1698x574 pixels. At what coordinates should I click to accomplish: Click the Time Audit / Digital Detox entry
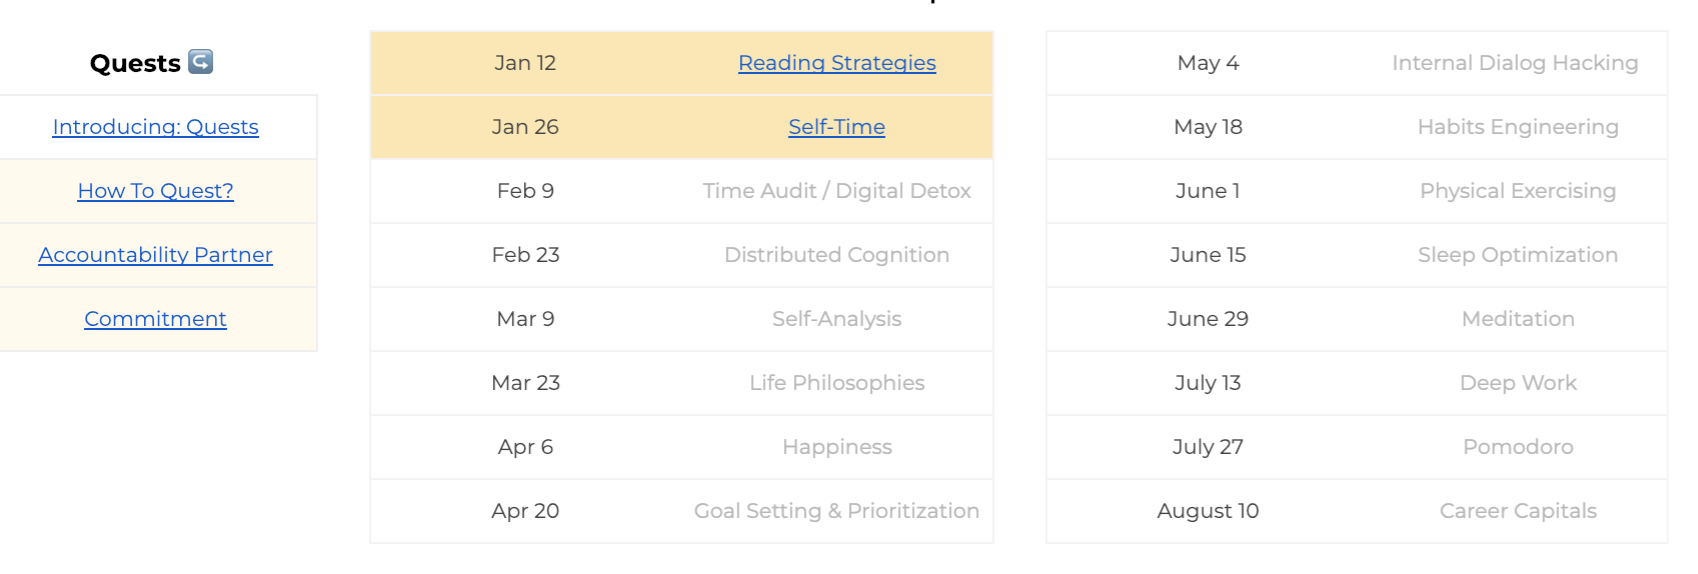836,191
